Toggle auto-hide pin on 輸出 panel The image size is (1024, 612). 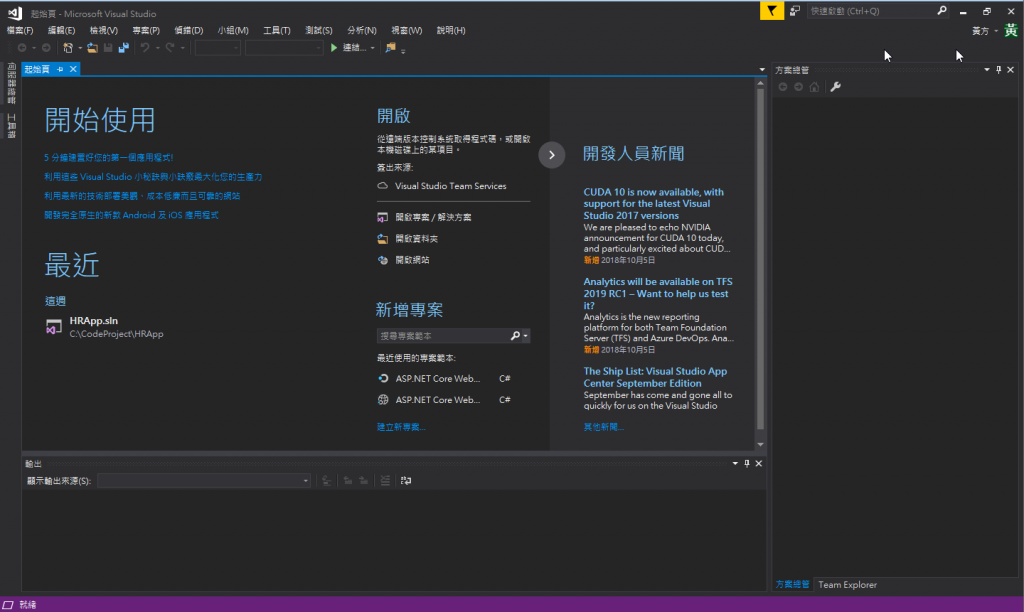pos(747,464)
